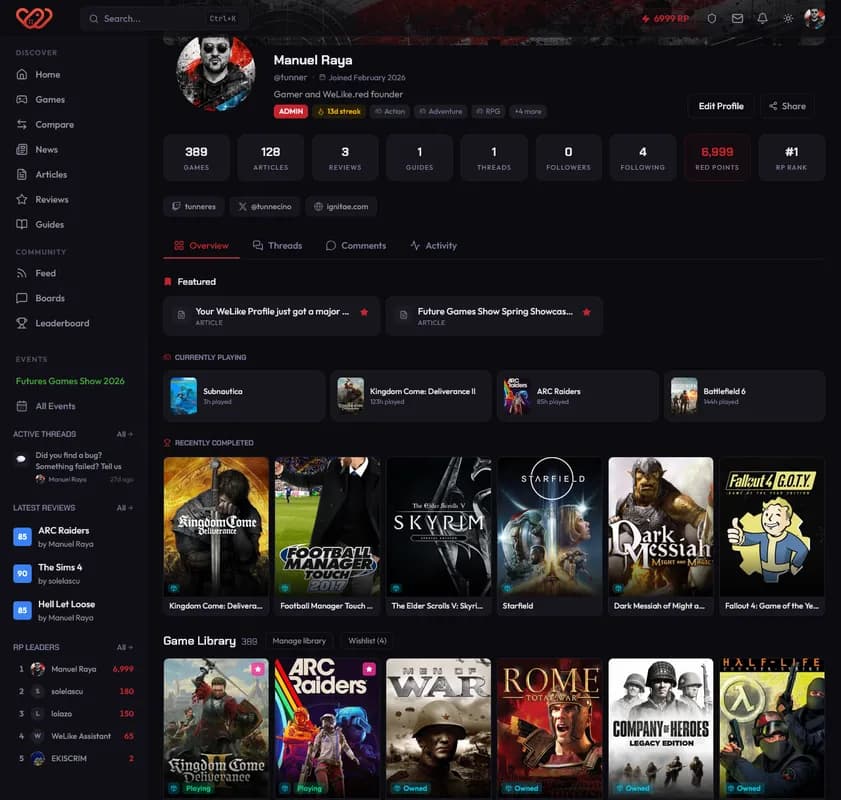
Task: Open the messages envelope icon
Action: [x=737, y=17]
